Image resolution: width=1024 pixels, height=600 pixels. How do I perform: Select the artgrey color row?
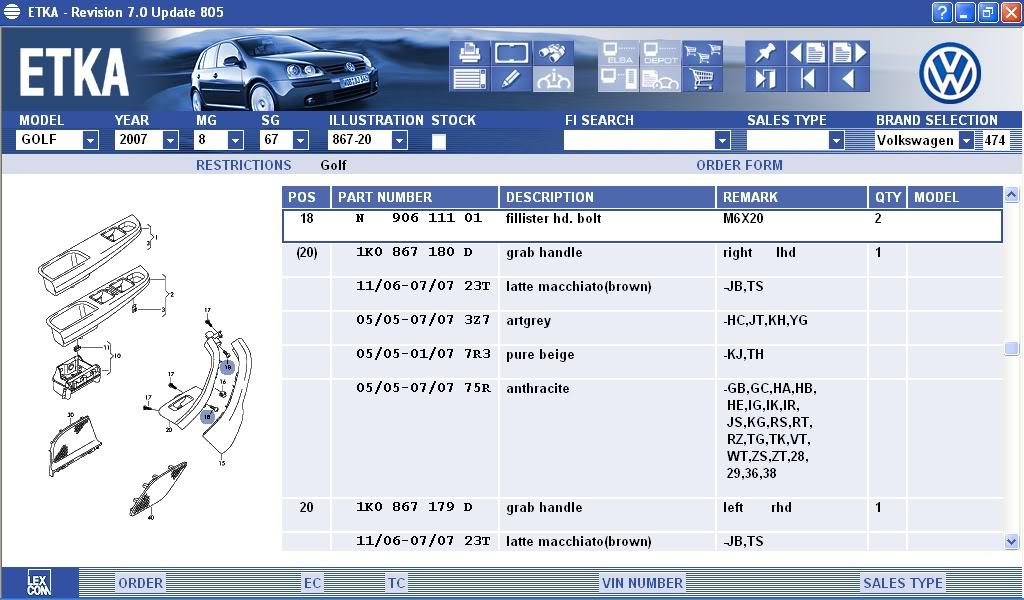(x=643, y=321)
